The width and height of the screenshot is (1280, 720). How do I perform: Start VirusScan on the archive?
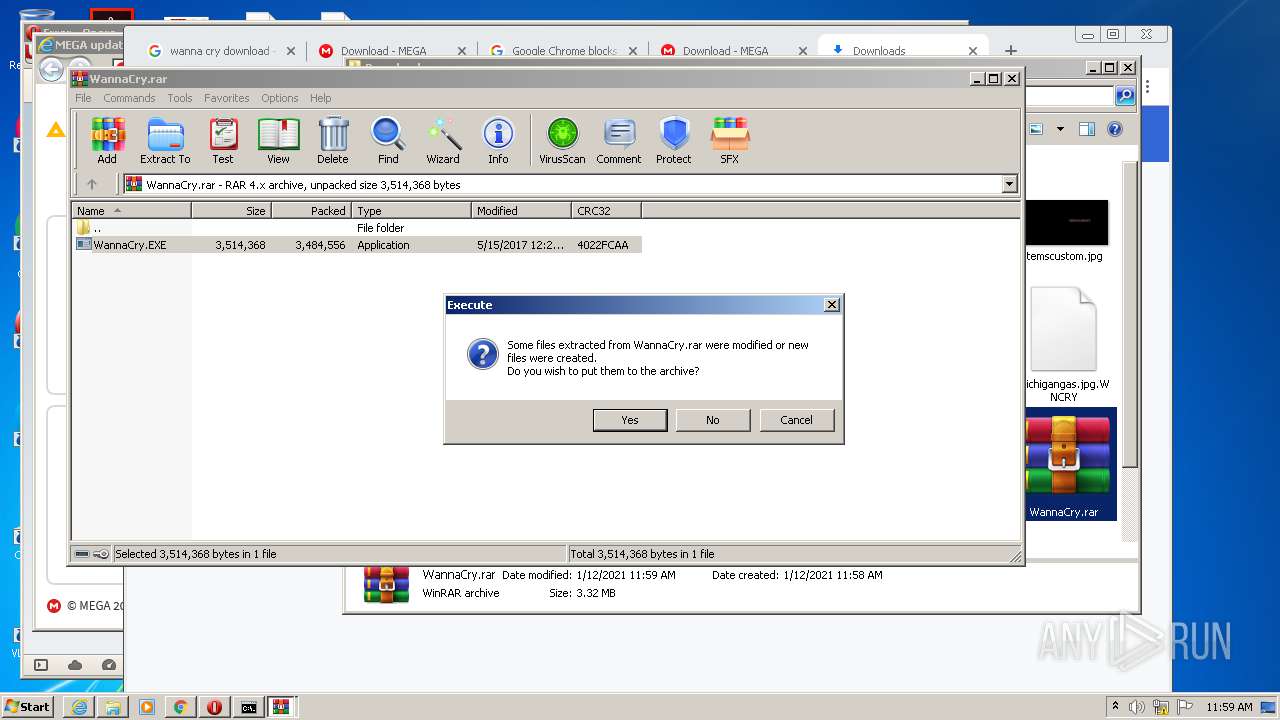click(562, 140)
